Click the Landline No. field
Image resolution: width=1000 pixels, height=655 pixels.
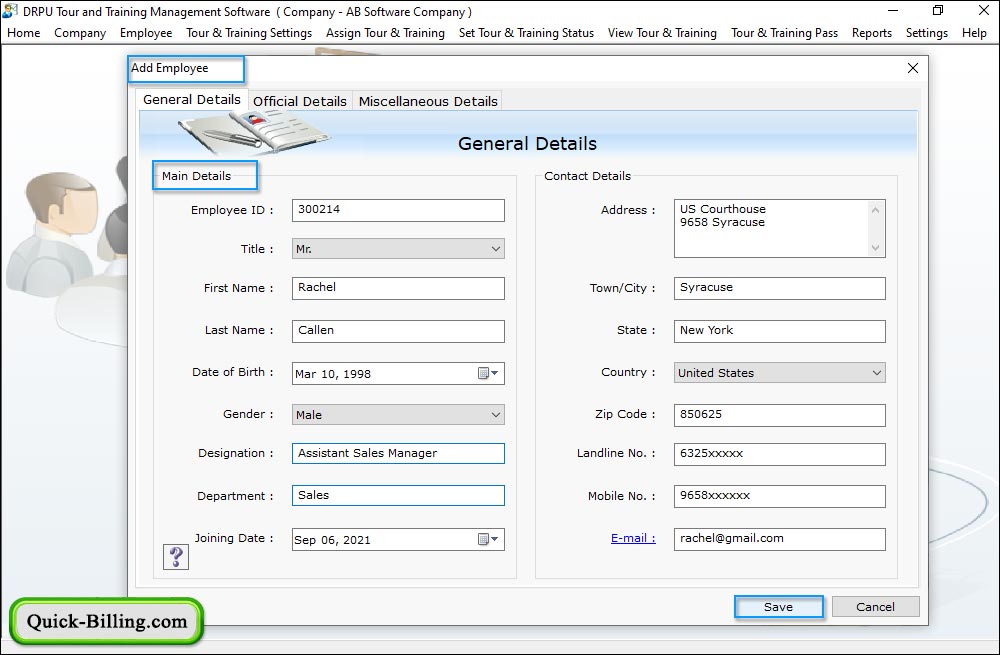click(x=779, y=453)
